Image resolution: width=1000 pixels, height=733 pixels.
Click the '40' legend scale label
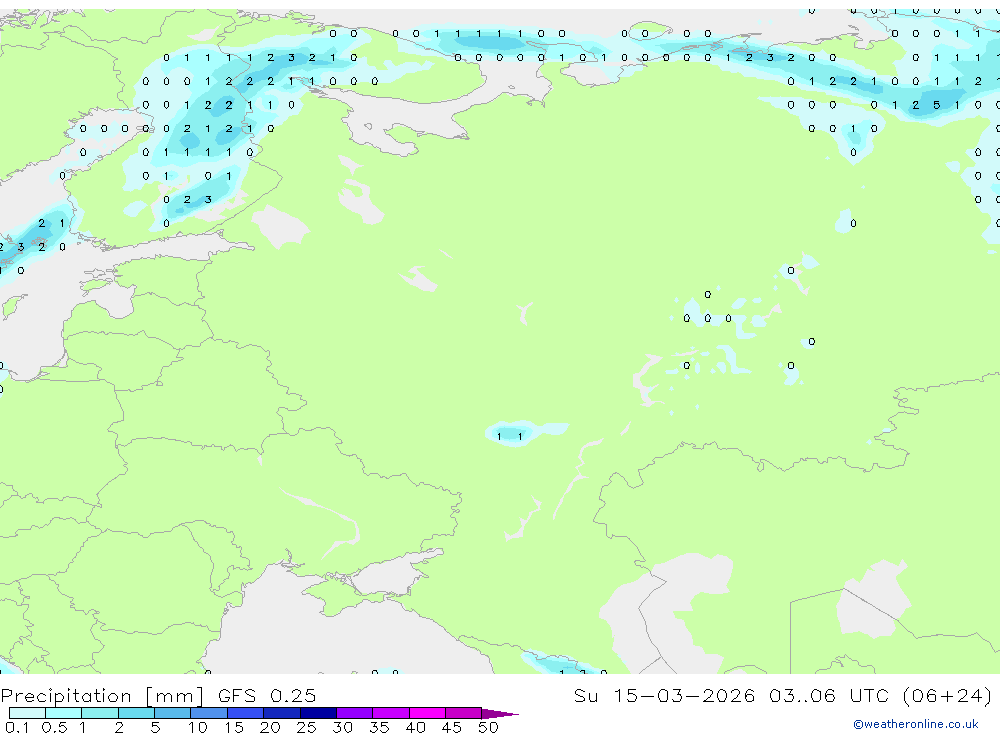click(415, 727)
